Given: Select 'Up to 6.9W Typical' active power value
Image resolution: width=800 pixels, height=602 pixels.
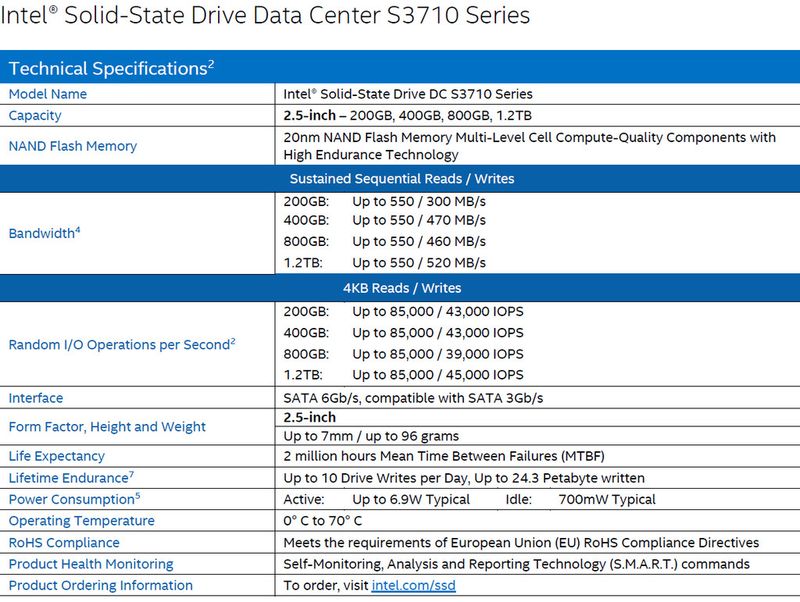Looking at the screenshot, I should coord(411,499).
